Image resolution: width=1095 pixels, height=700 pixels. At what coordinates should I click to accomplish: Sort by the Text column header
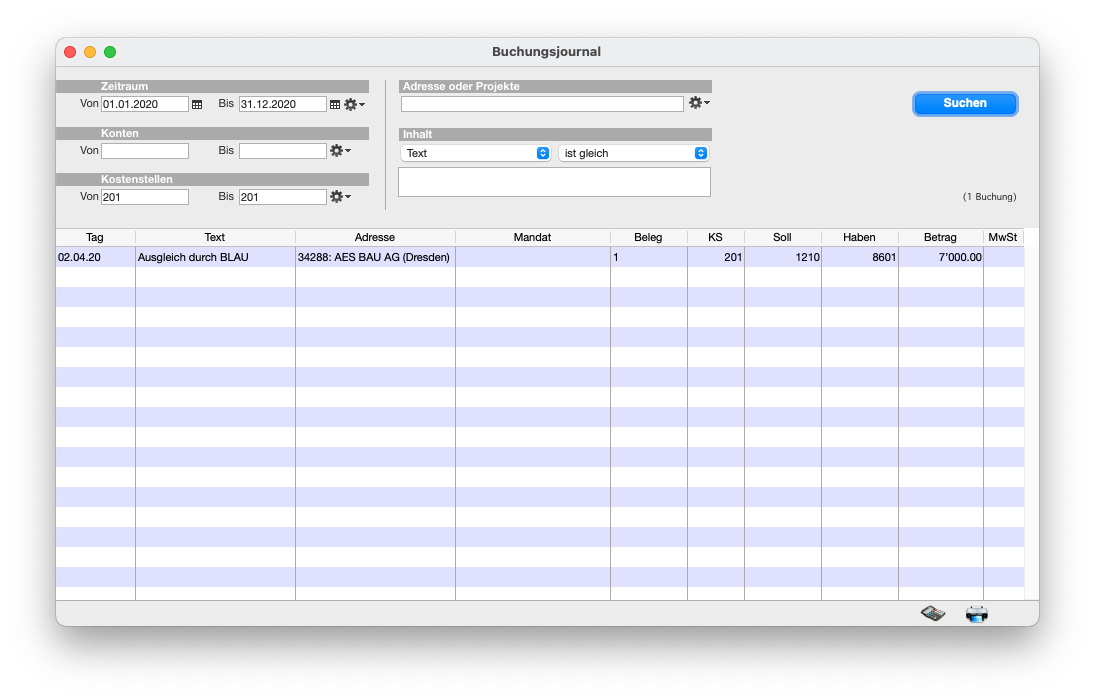point(215,238)
